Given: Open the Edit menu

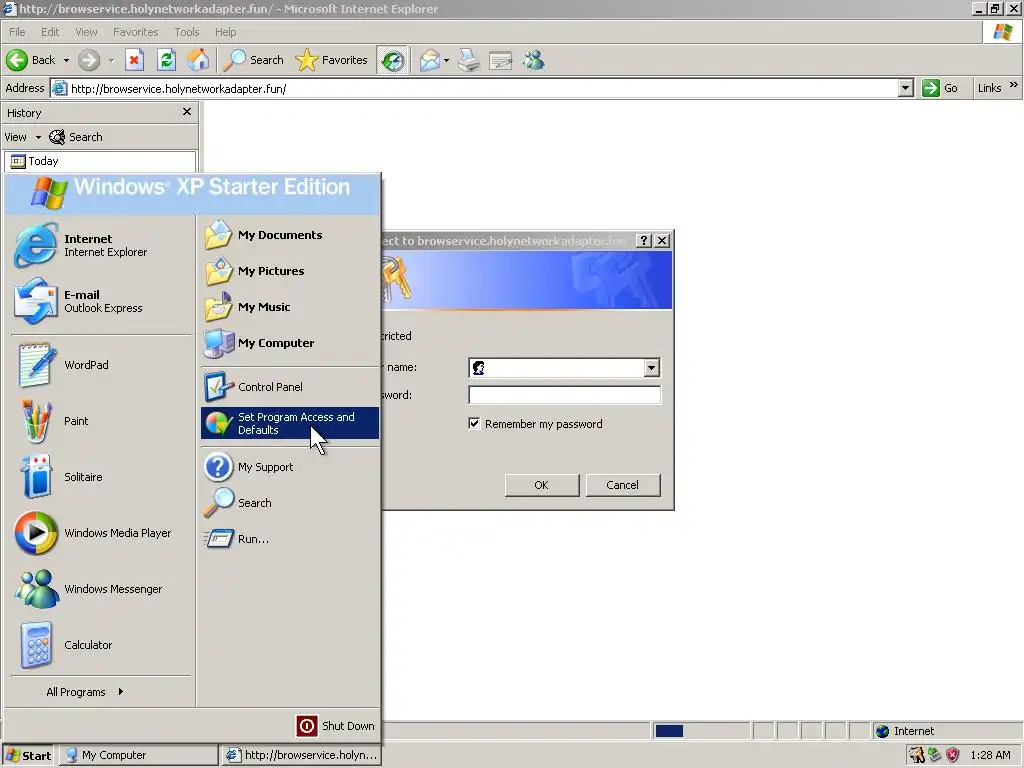Looking at the screenshot, I should tap(50, 32).
